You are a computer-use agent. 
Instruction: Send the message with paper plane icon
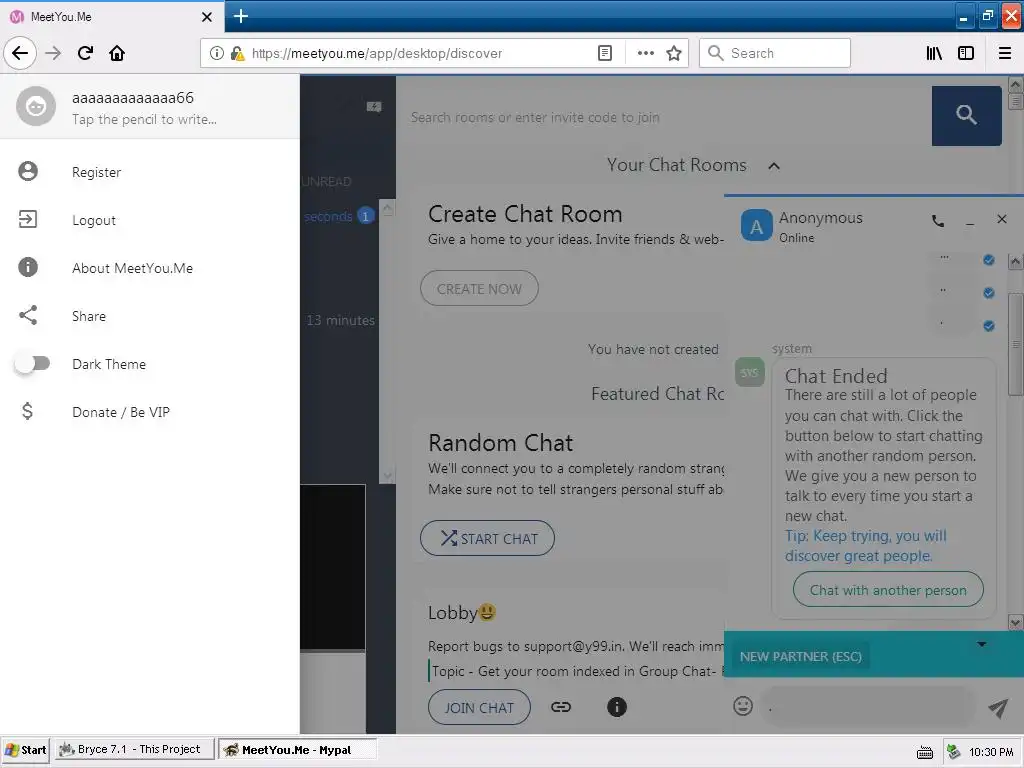click(x=998, y=708)
